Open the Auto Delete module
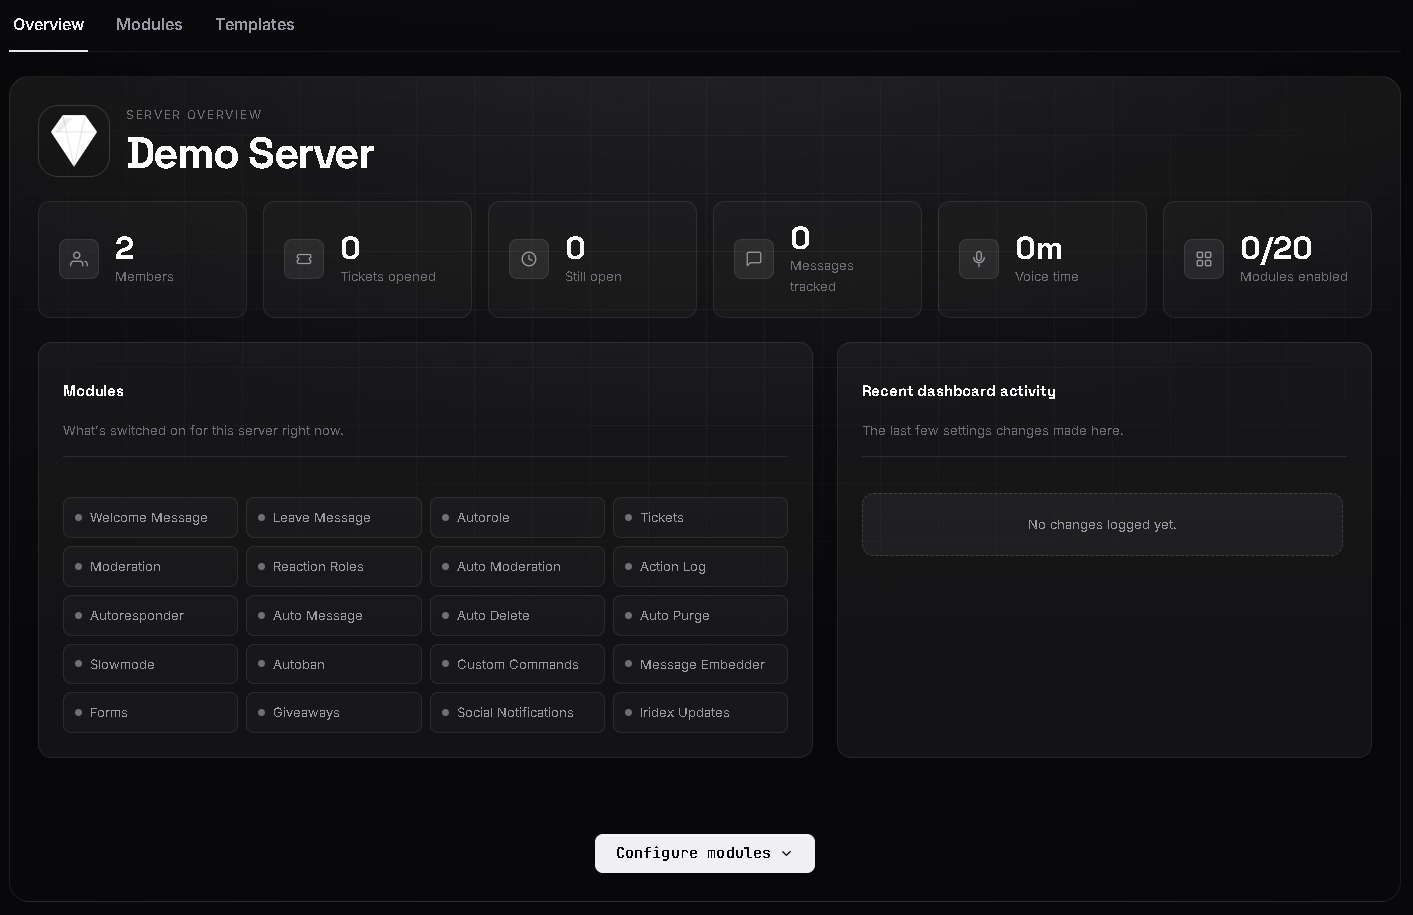The width and height of the screenshot is (1413, 915). coord(517,615)
